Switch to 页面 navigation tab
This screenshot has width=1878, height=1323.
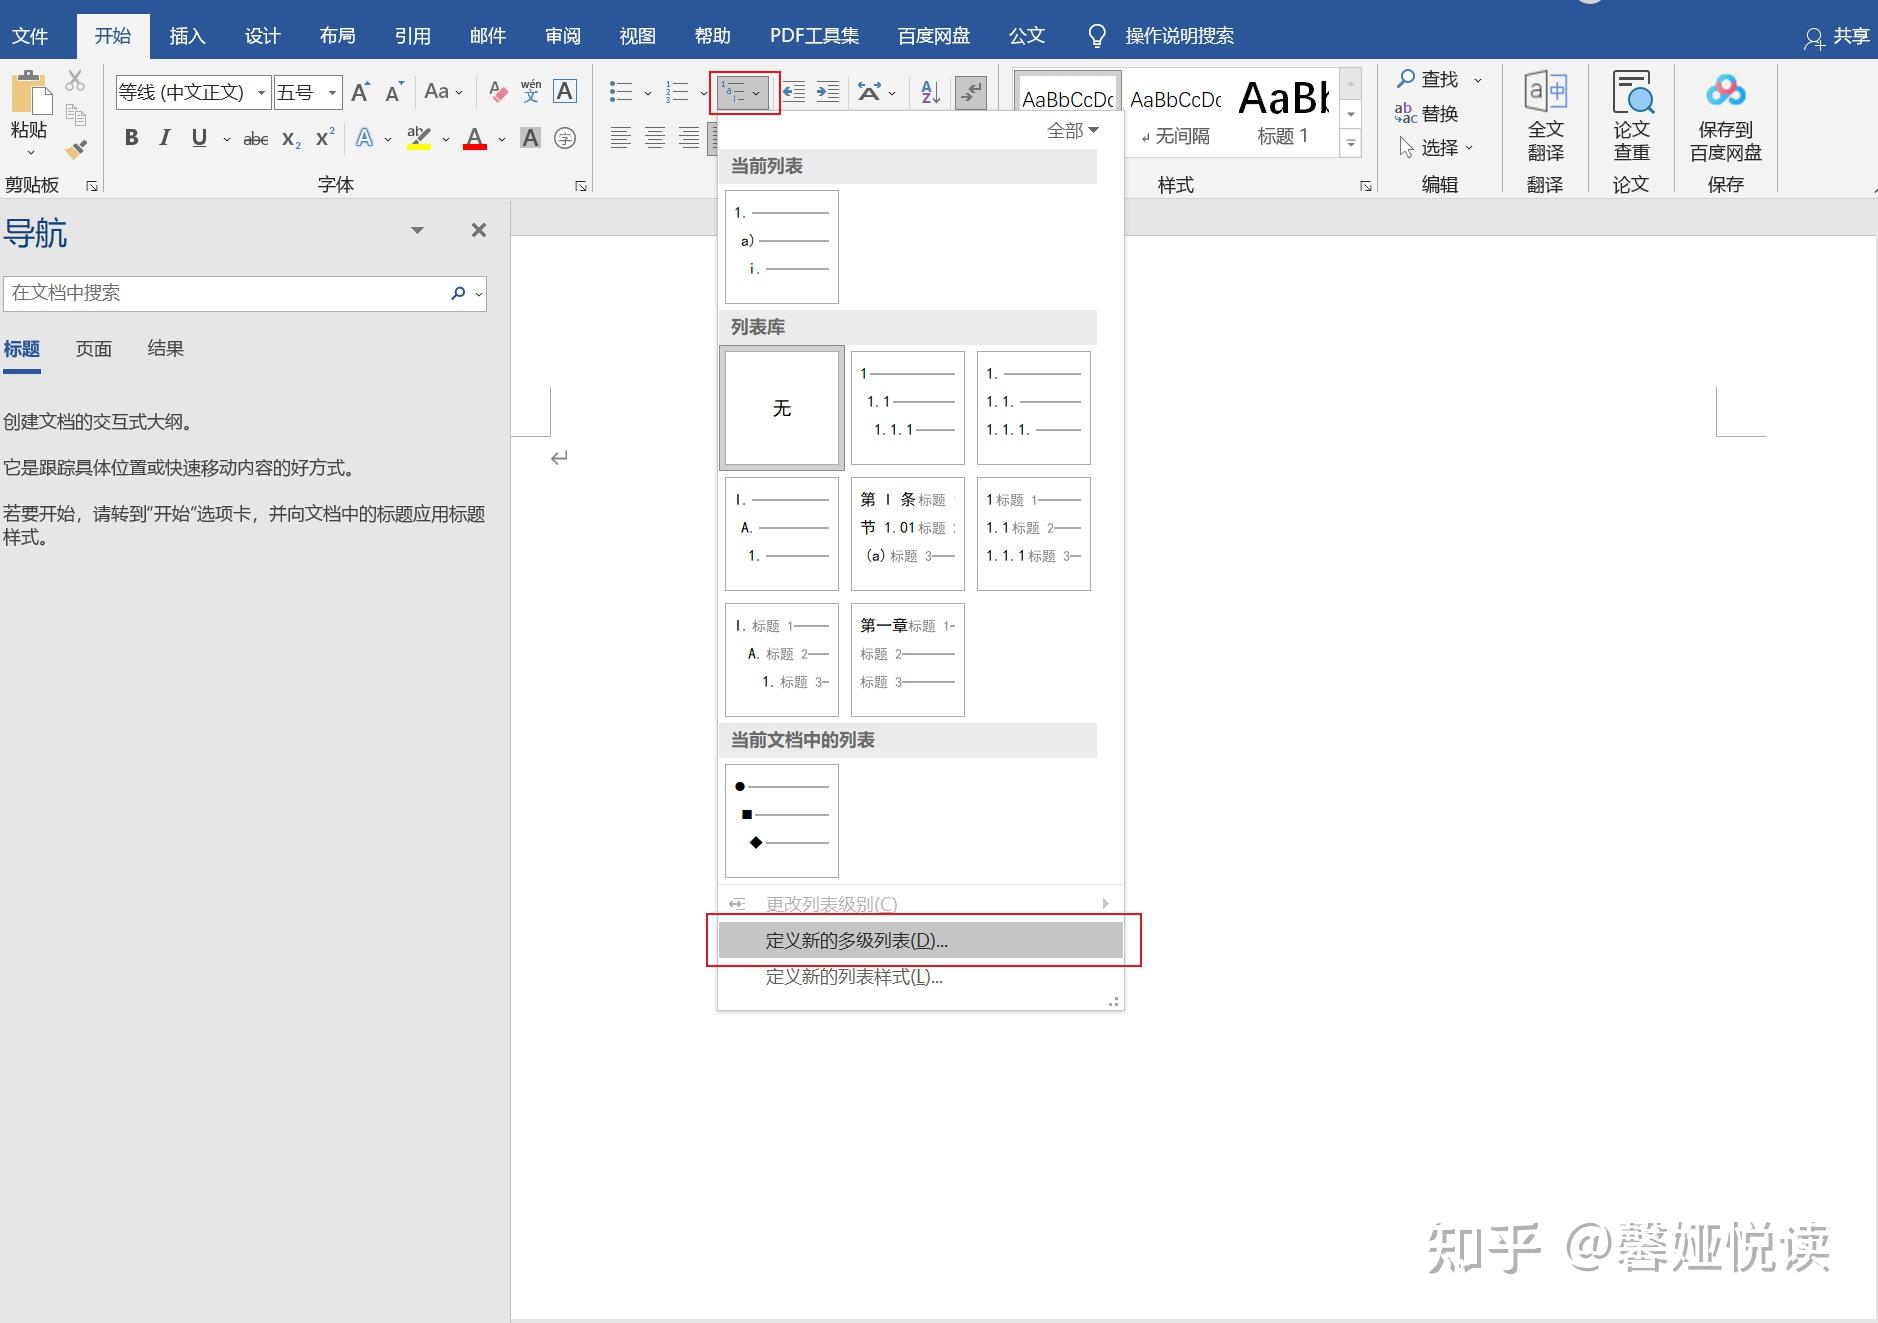pyautogui.click(x=94, y=349)
